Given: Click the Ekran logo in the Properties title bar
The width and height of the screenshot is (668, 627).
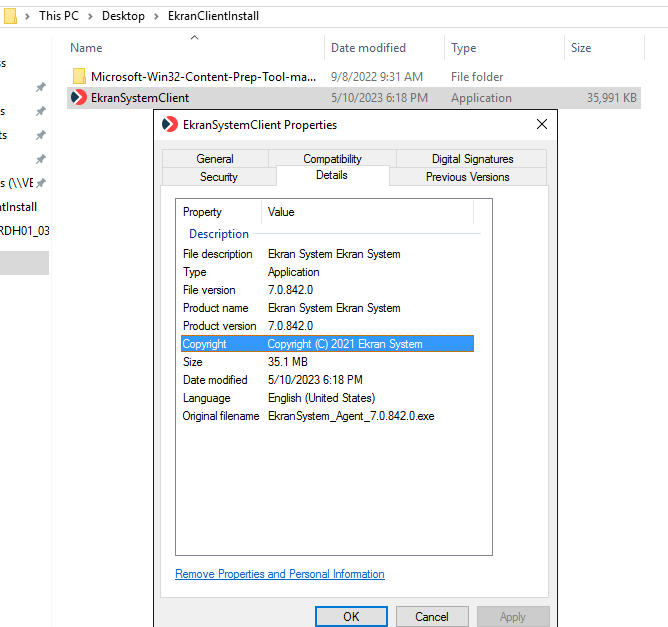Looking at the screenshot, I should coord(171,125).
